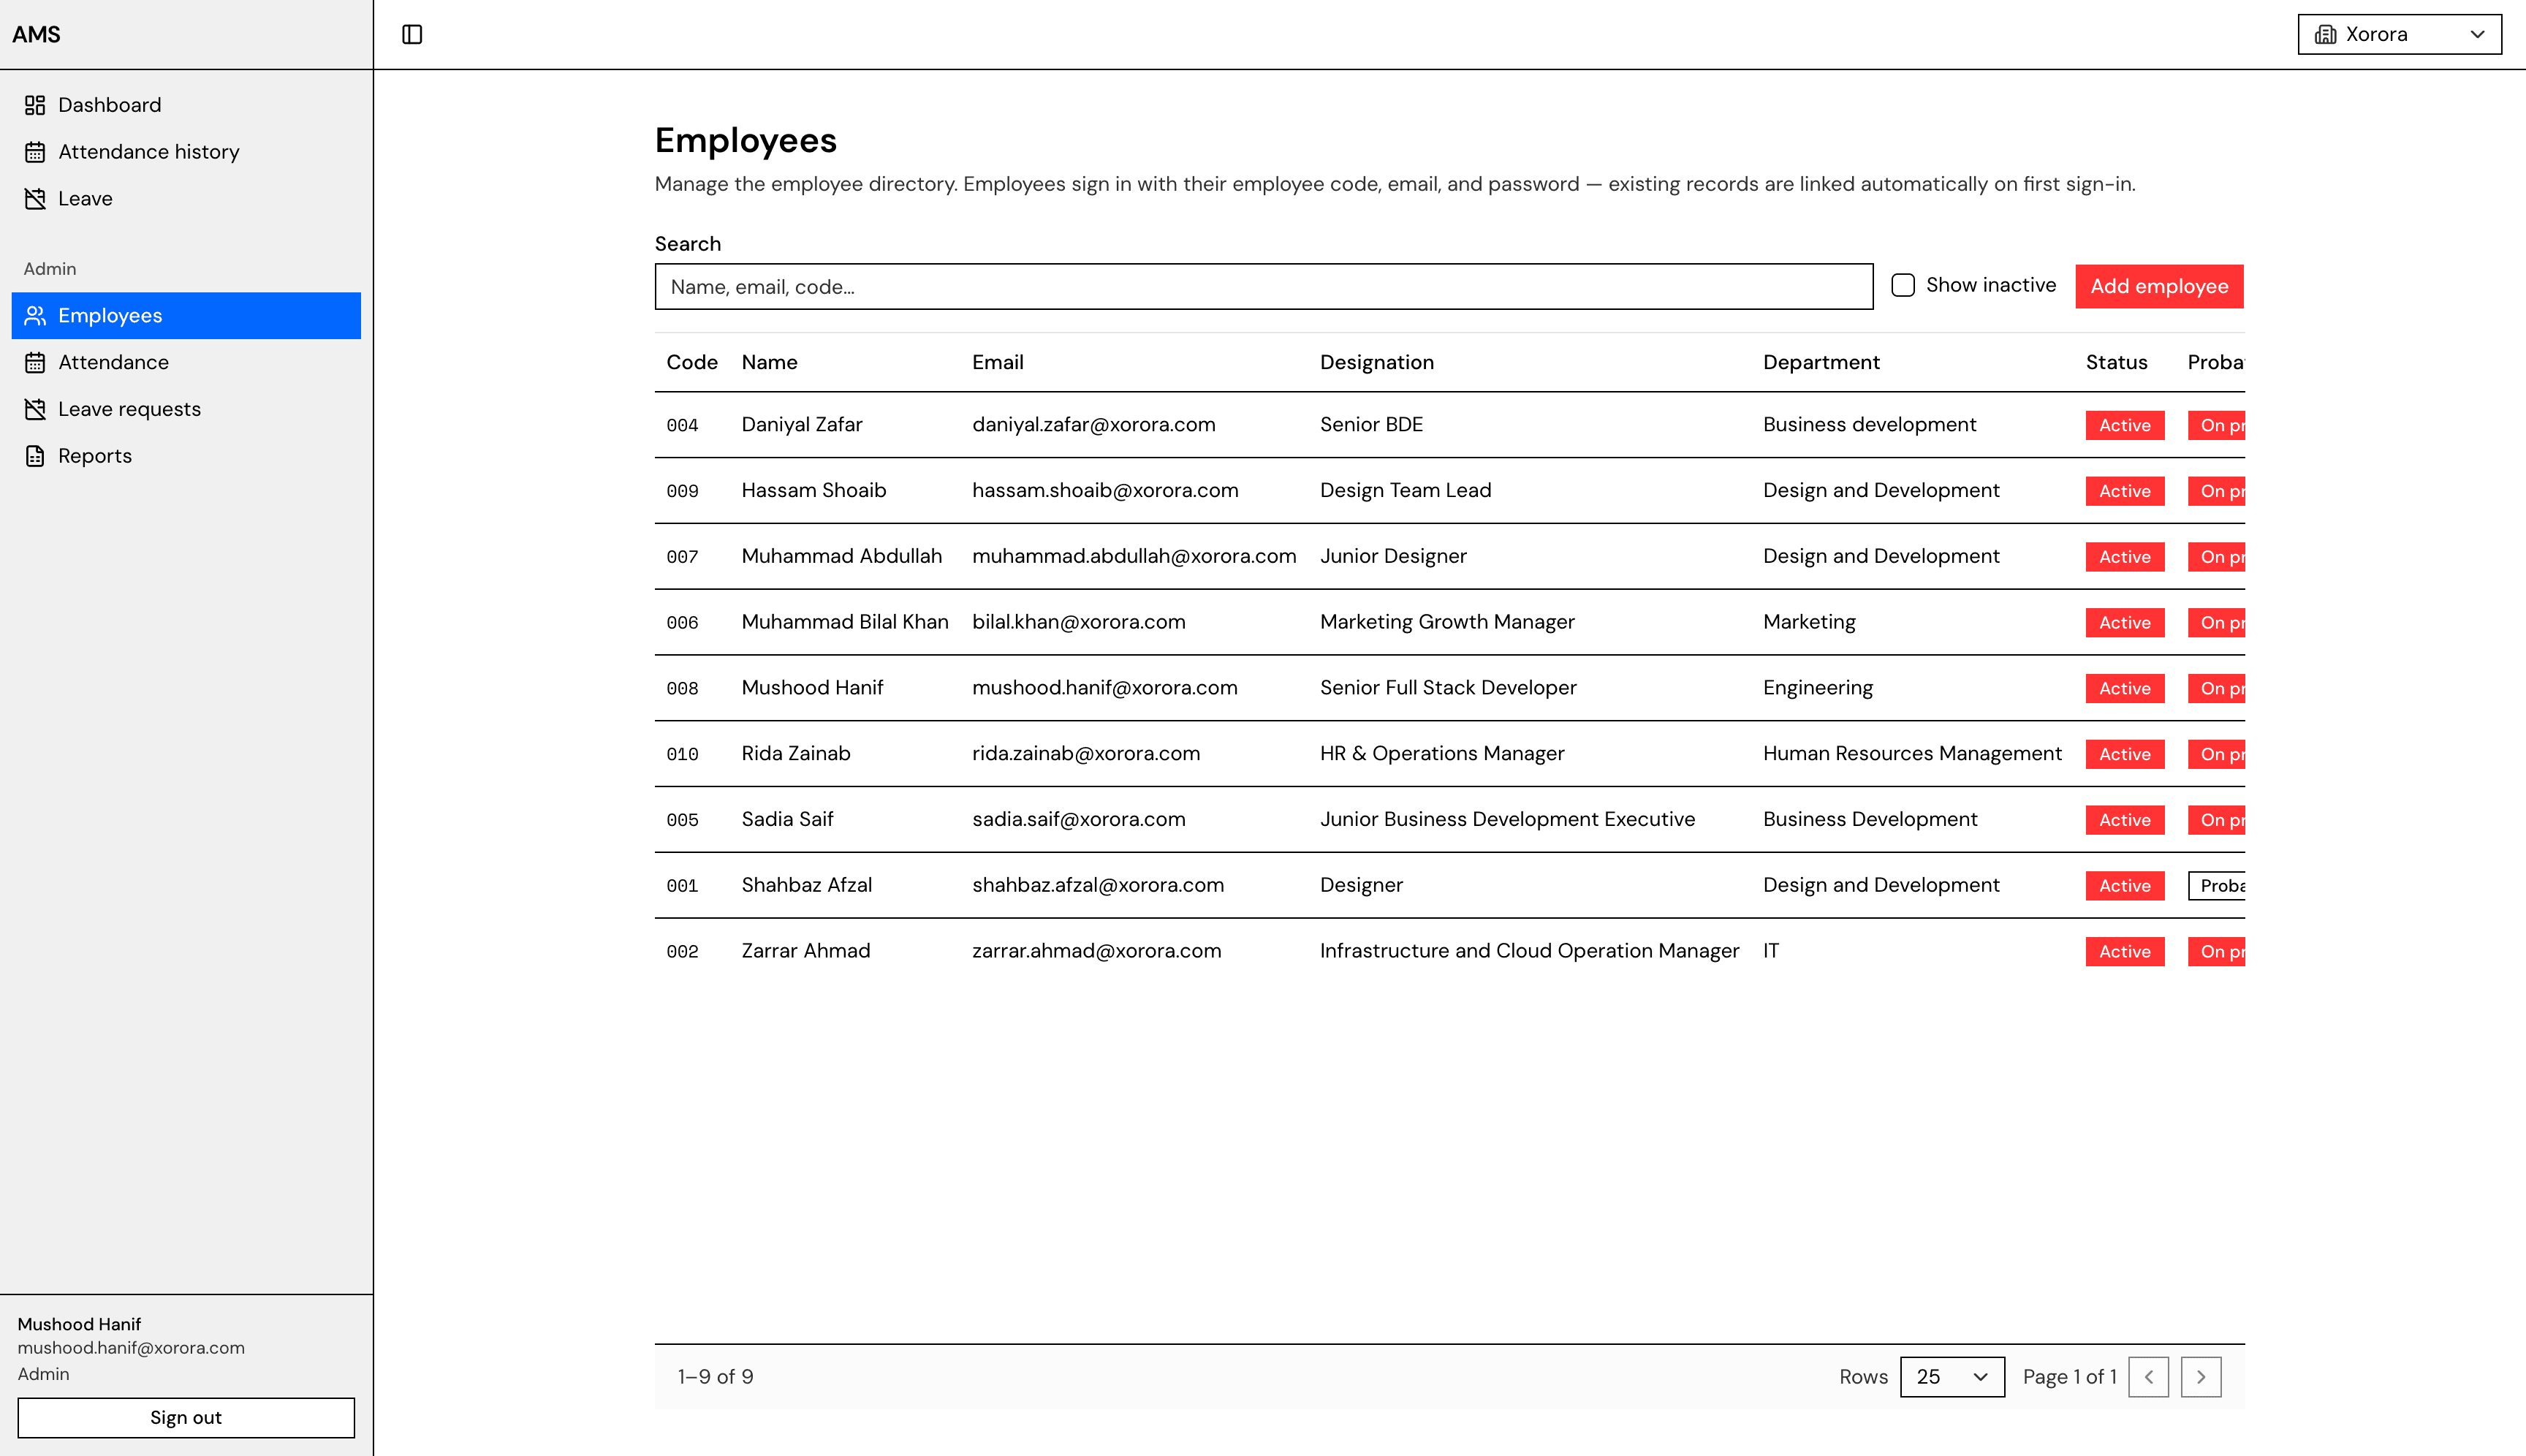Click the Page 1 of 1 label
2526x1456 pixels.
[2069, 1377]
